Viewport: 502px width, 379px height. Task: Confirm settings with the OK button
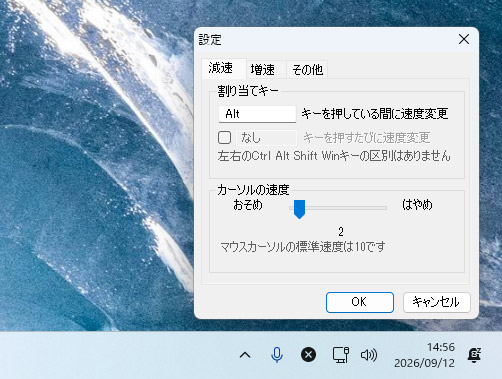pyautogui.click(x=360, y=302)
